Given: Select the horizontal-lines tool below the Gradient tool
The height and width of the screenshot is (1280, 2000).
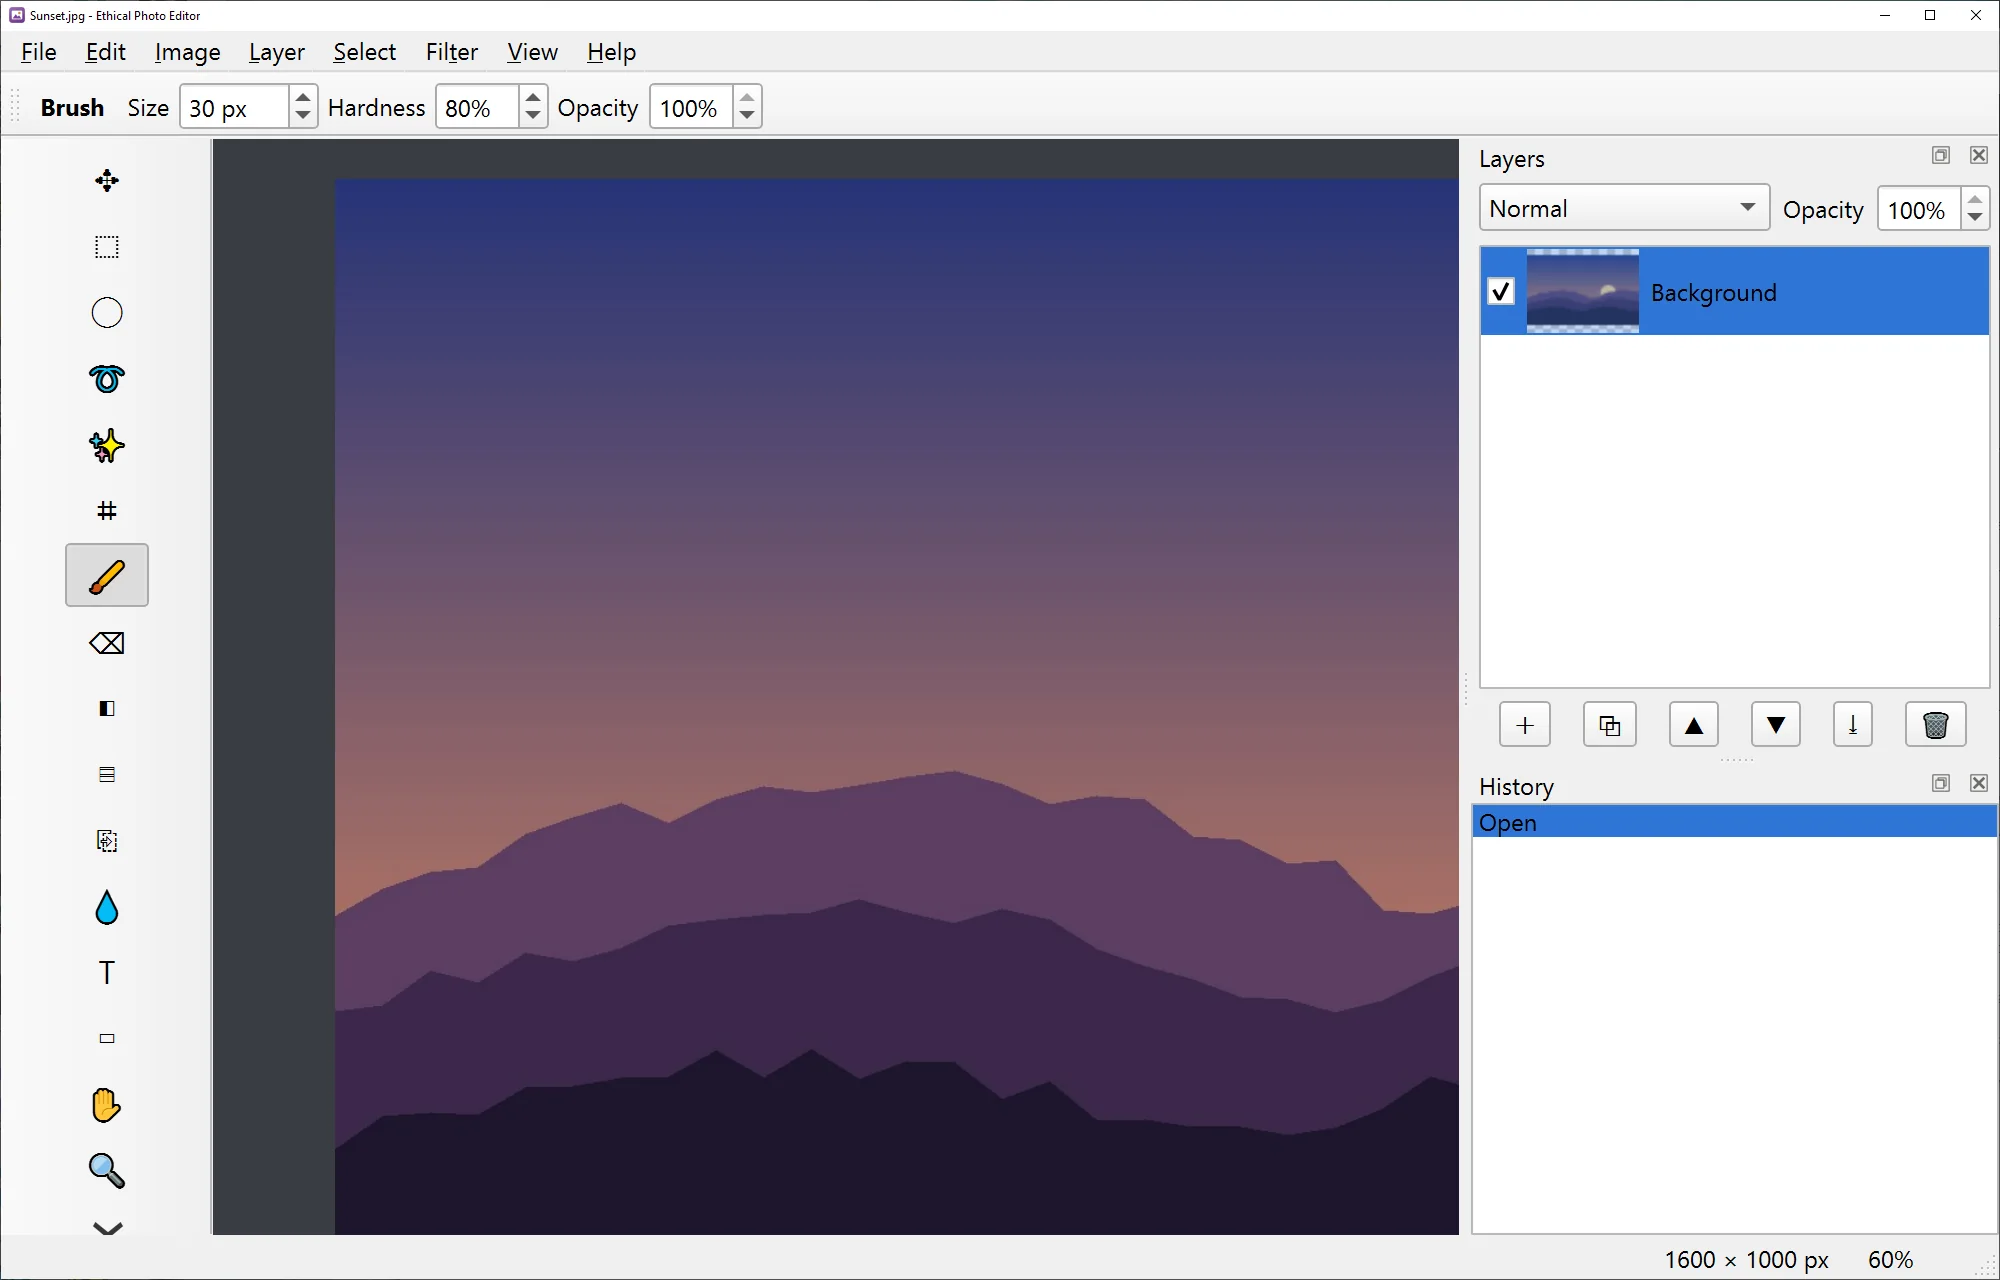Looking at the screenshot, I should coord(107,775).
